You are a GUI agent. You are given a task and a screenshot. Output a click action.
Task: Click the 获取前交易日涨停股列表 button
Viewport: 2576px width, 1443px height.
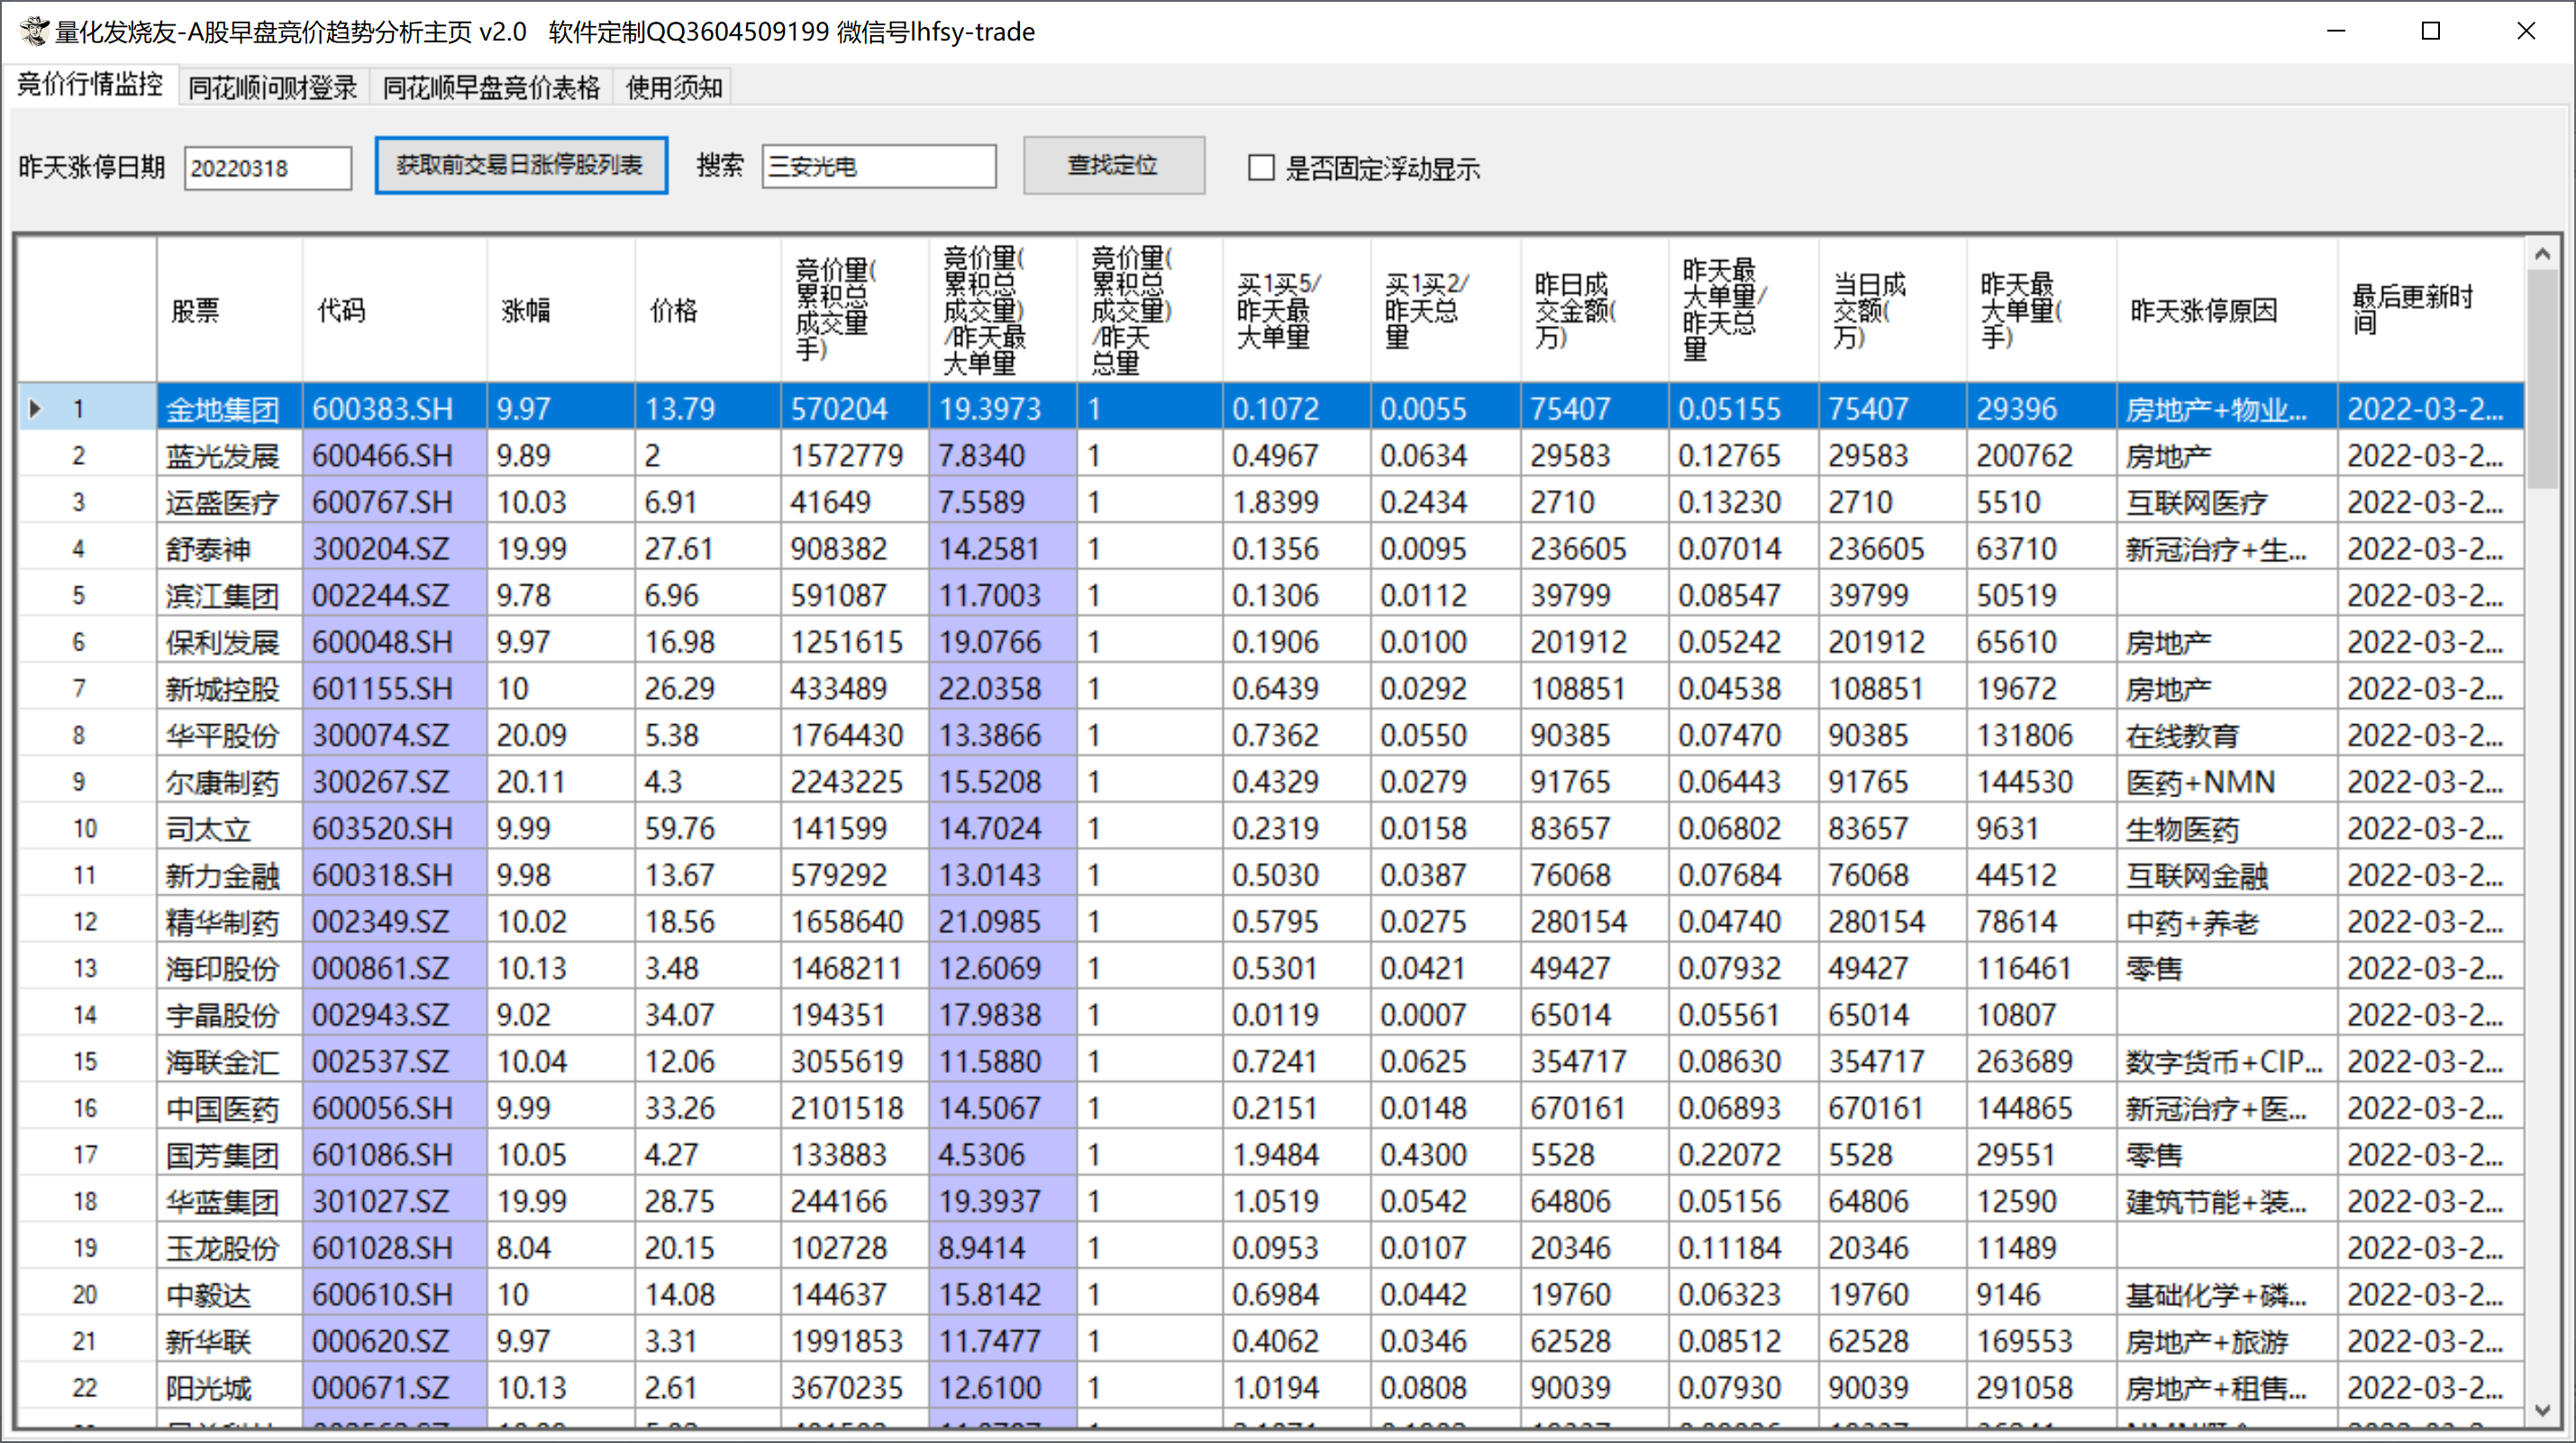(521, 165)
